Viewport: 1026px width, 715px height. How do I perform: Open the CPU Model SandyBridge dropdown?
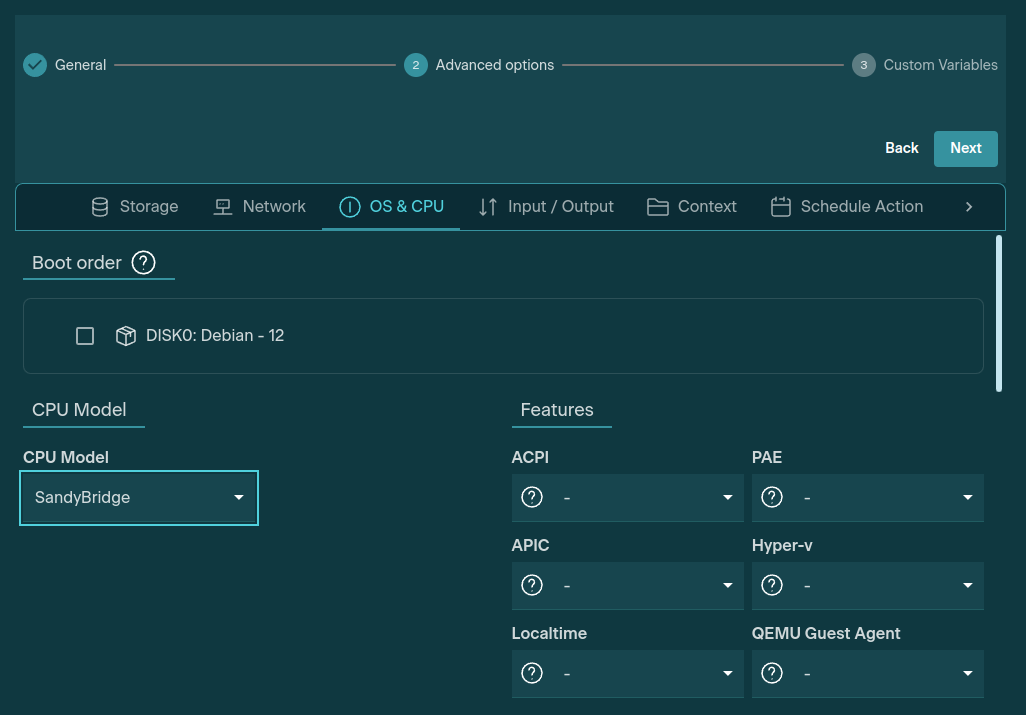139,498
